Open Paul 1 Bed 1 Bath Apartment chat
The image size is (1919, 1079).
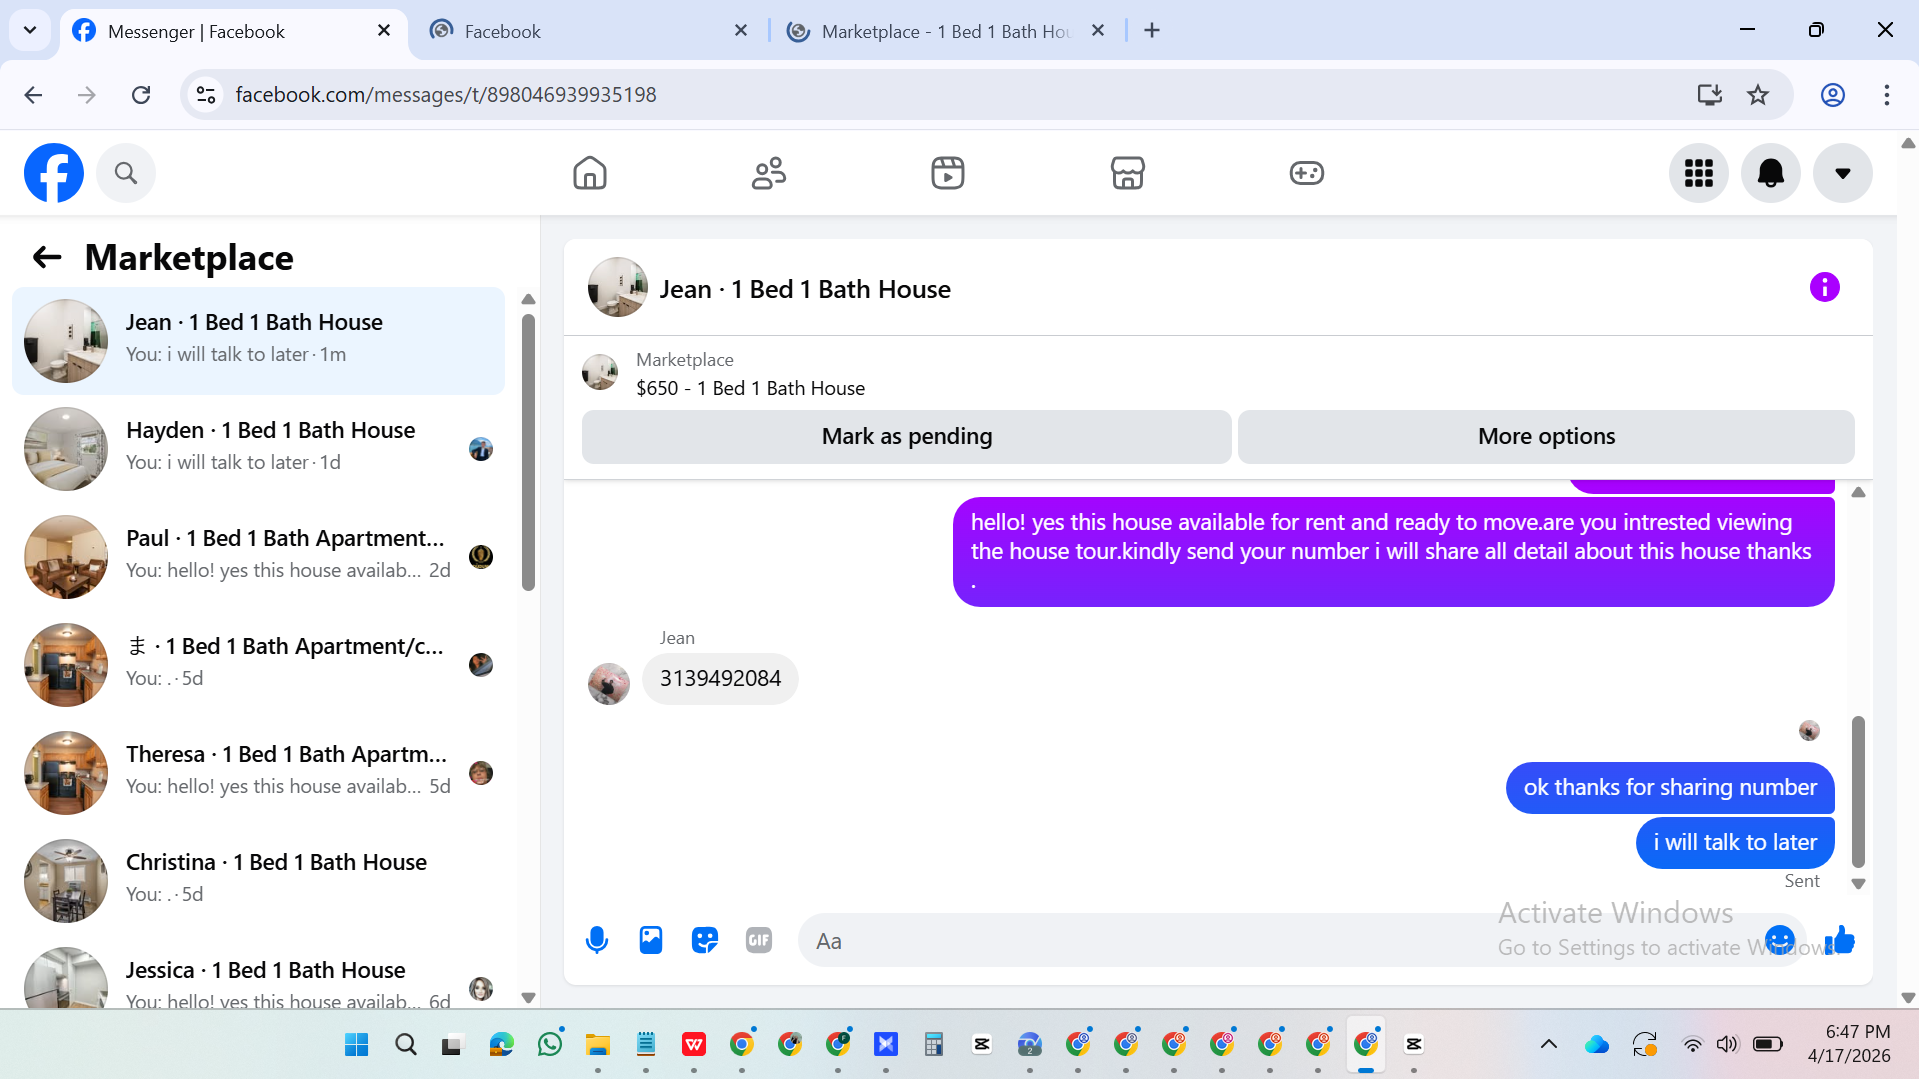258,557
